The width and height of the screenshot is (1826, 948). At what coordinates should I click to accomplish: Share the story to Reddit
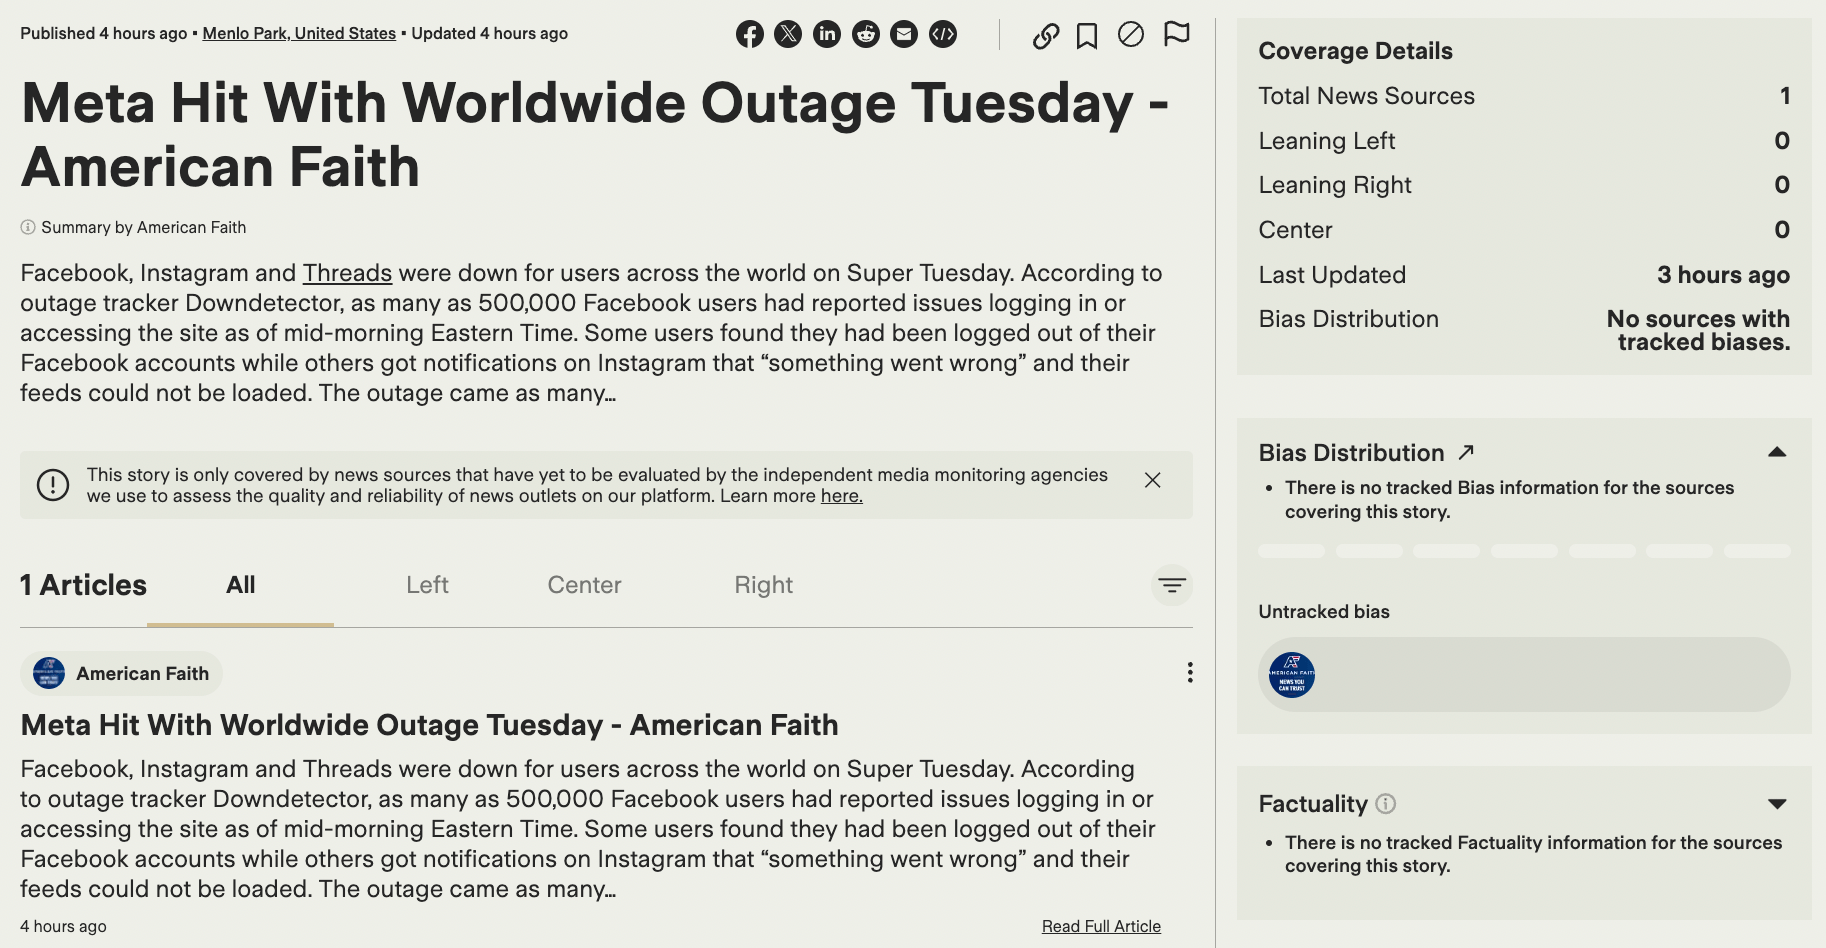(x=866, y=35)
